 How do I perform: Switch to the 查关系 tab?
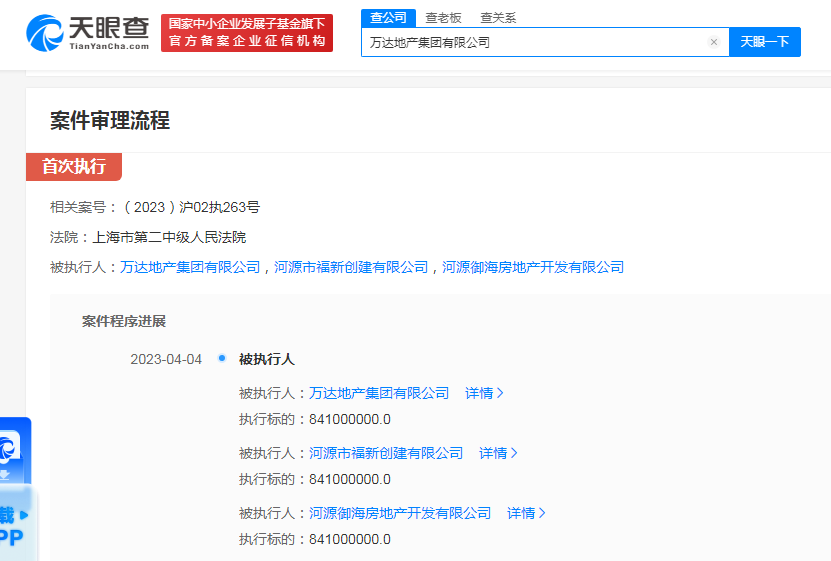(498, 18)
